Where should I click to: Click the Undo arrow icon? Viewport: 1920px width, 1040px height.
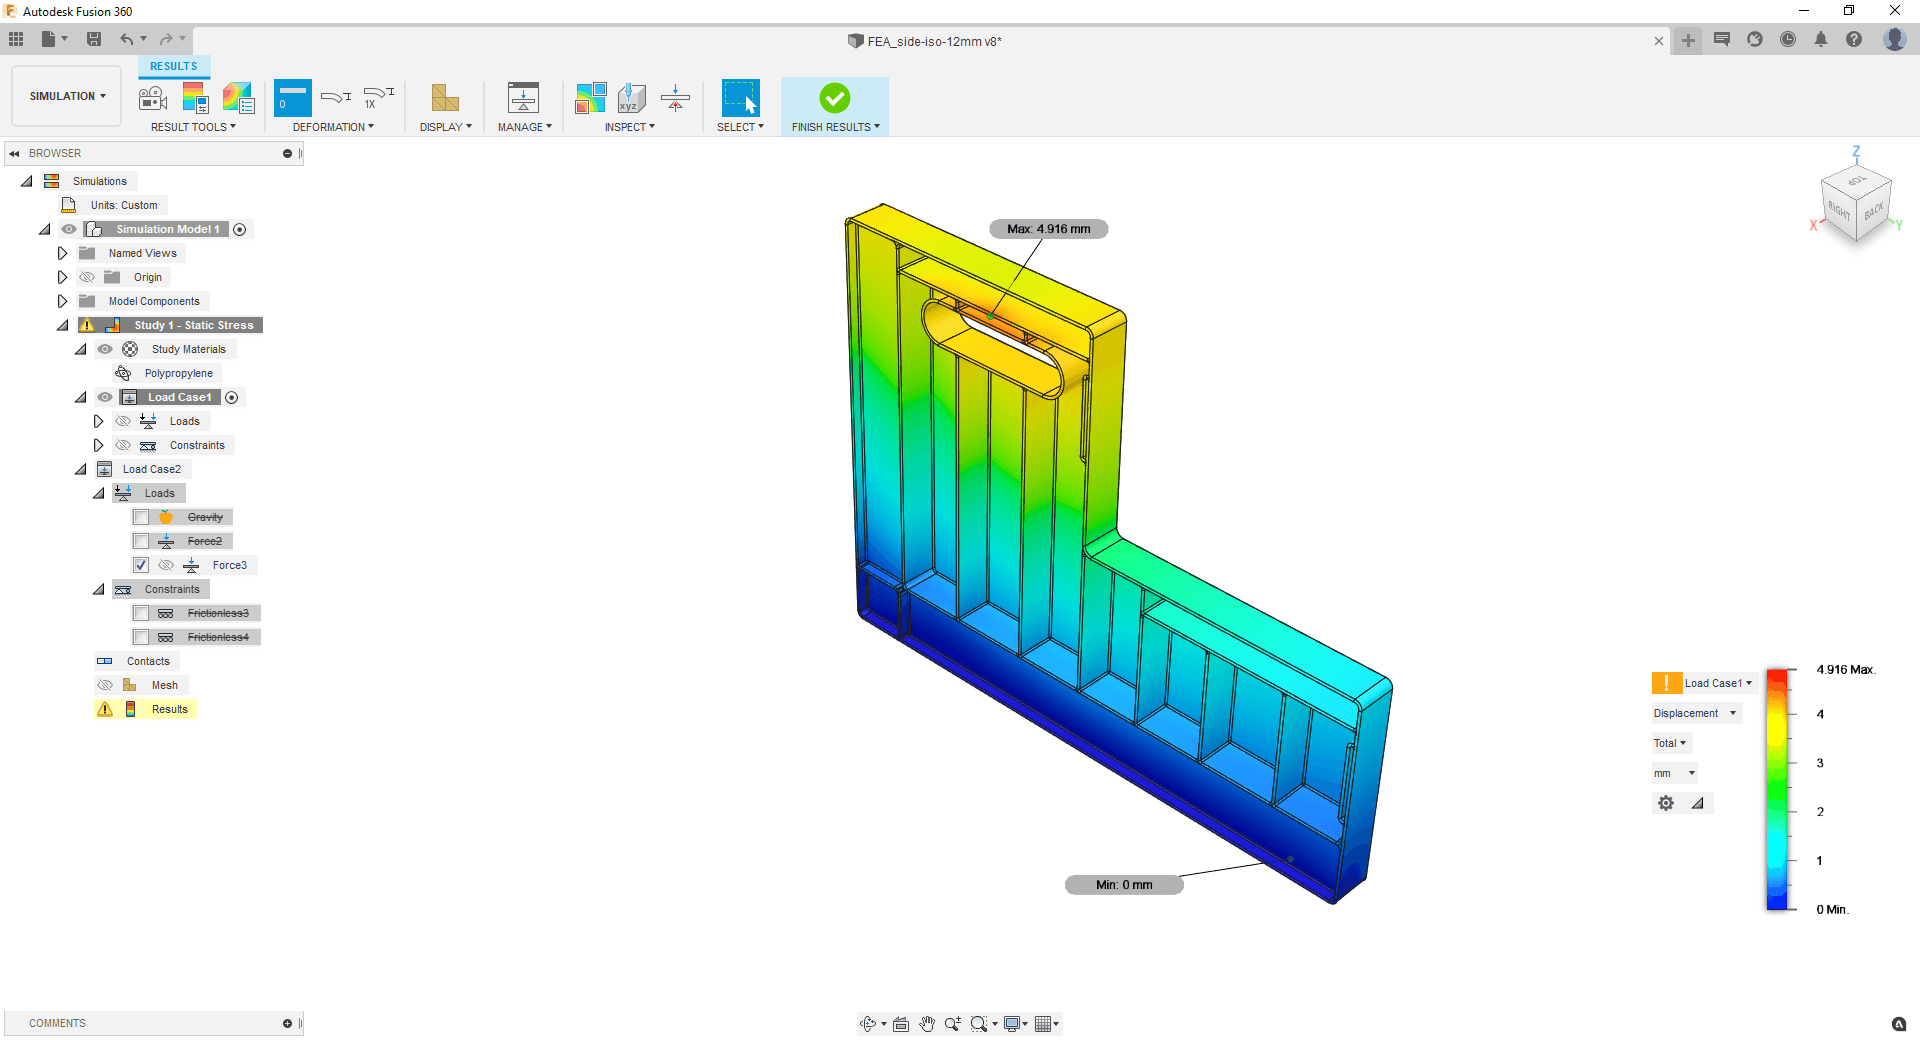(x=127, y=39)
